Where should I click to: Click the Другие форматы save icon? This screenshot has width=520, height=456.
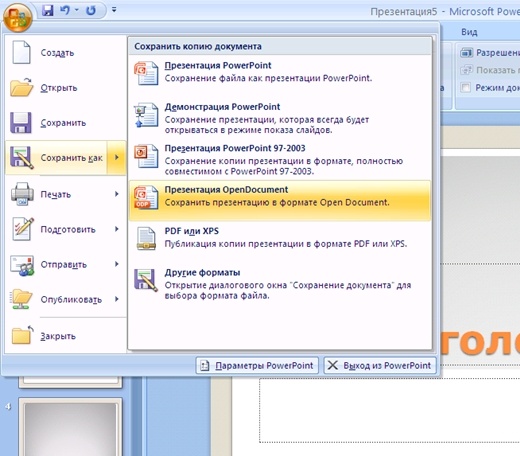pos(146,280)
